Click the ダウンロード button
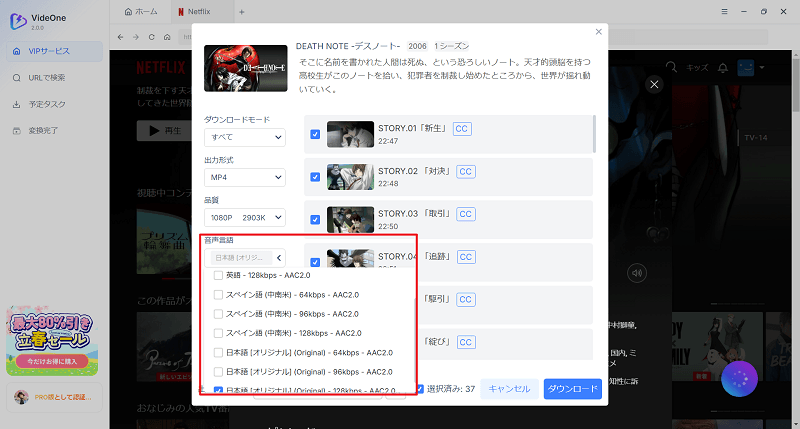This screenshot has width=800, height=429. tap(572, 389)
